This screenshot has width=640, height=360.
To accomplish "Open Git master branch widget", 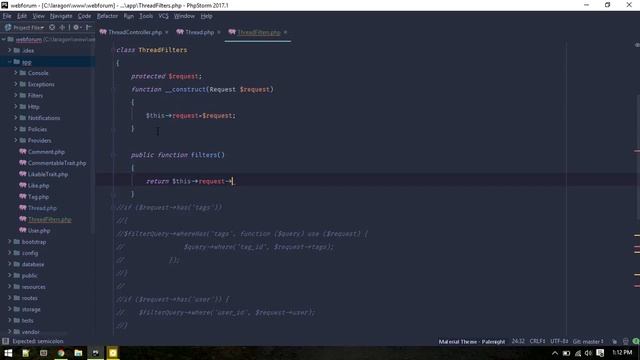I will pos(588,341).
